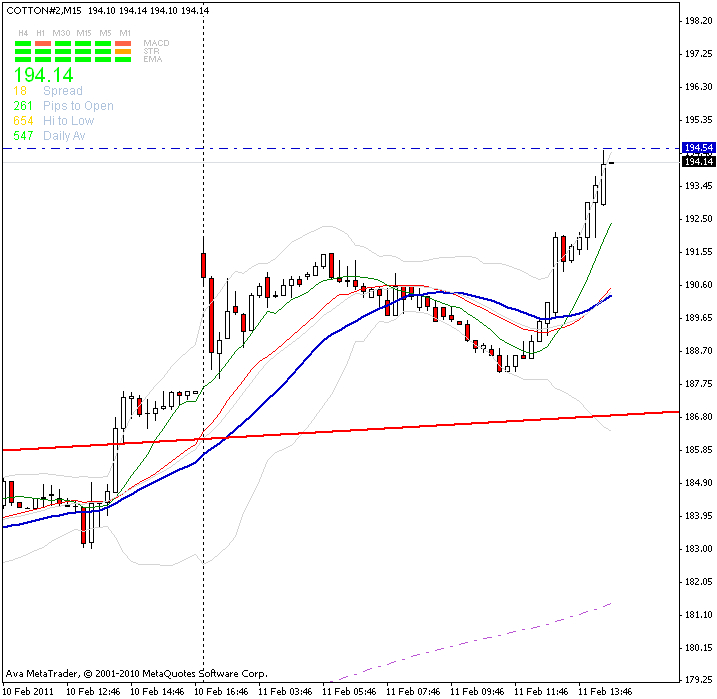Click the green M5 MACD signal bar
717x699 pixels.
click(104, 44)
